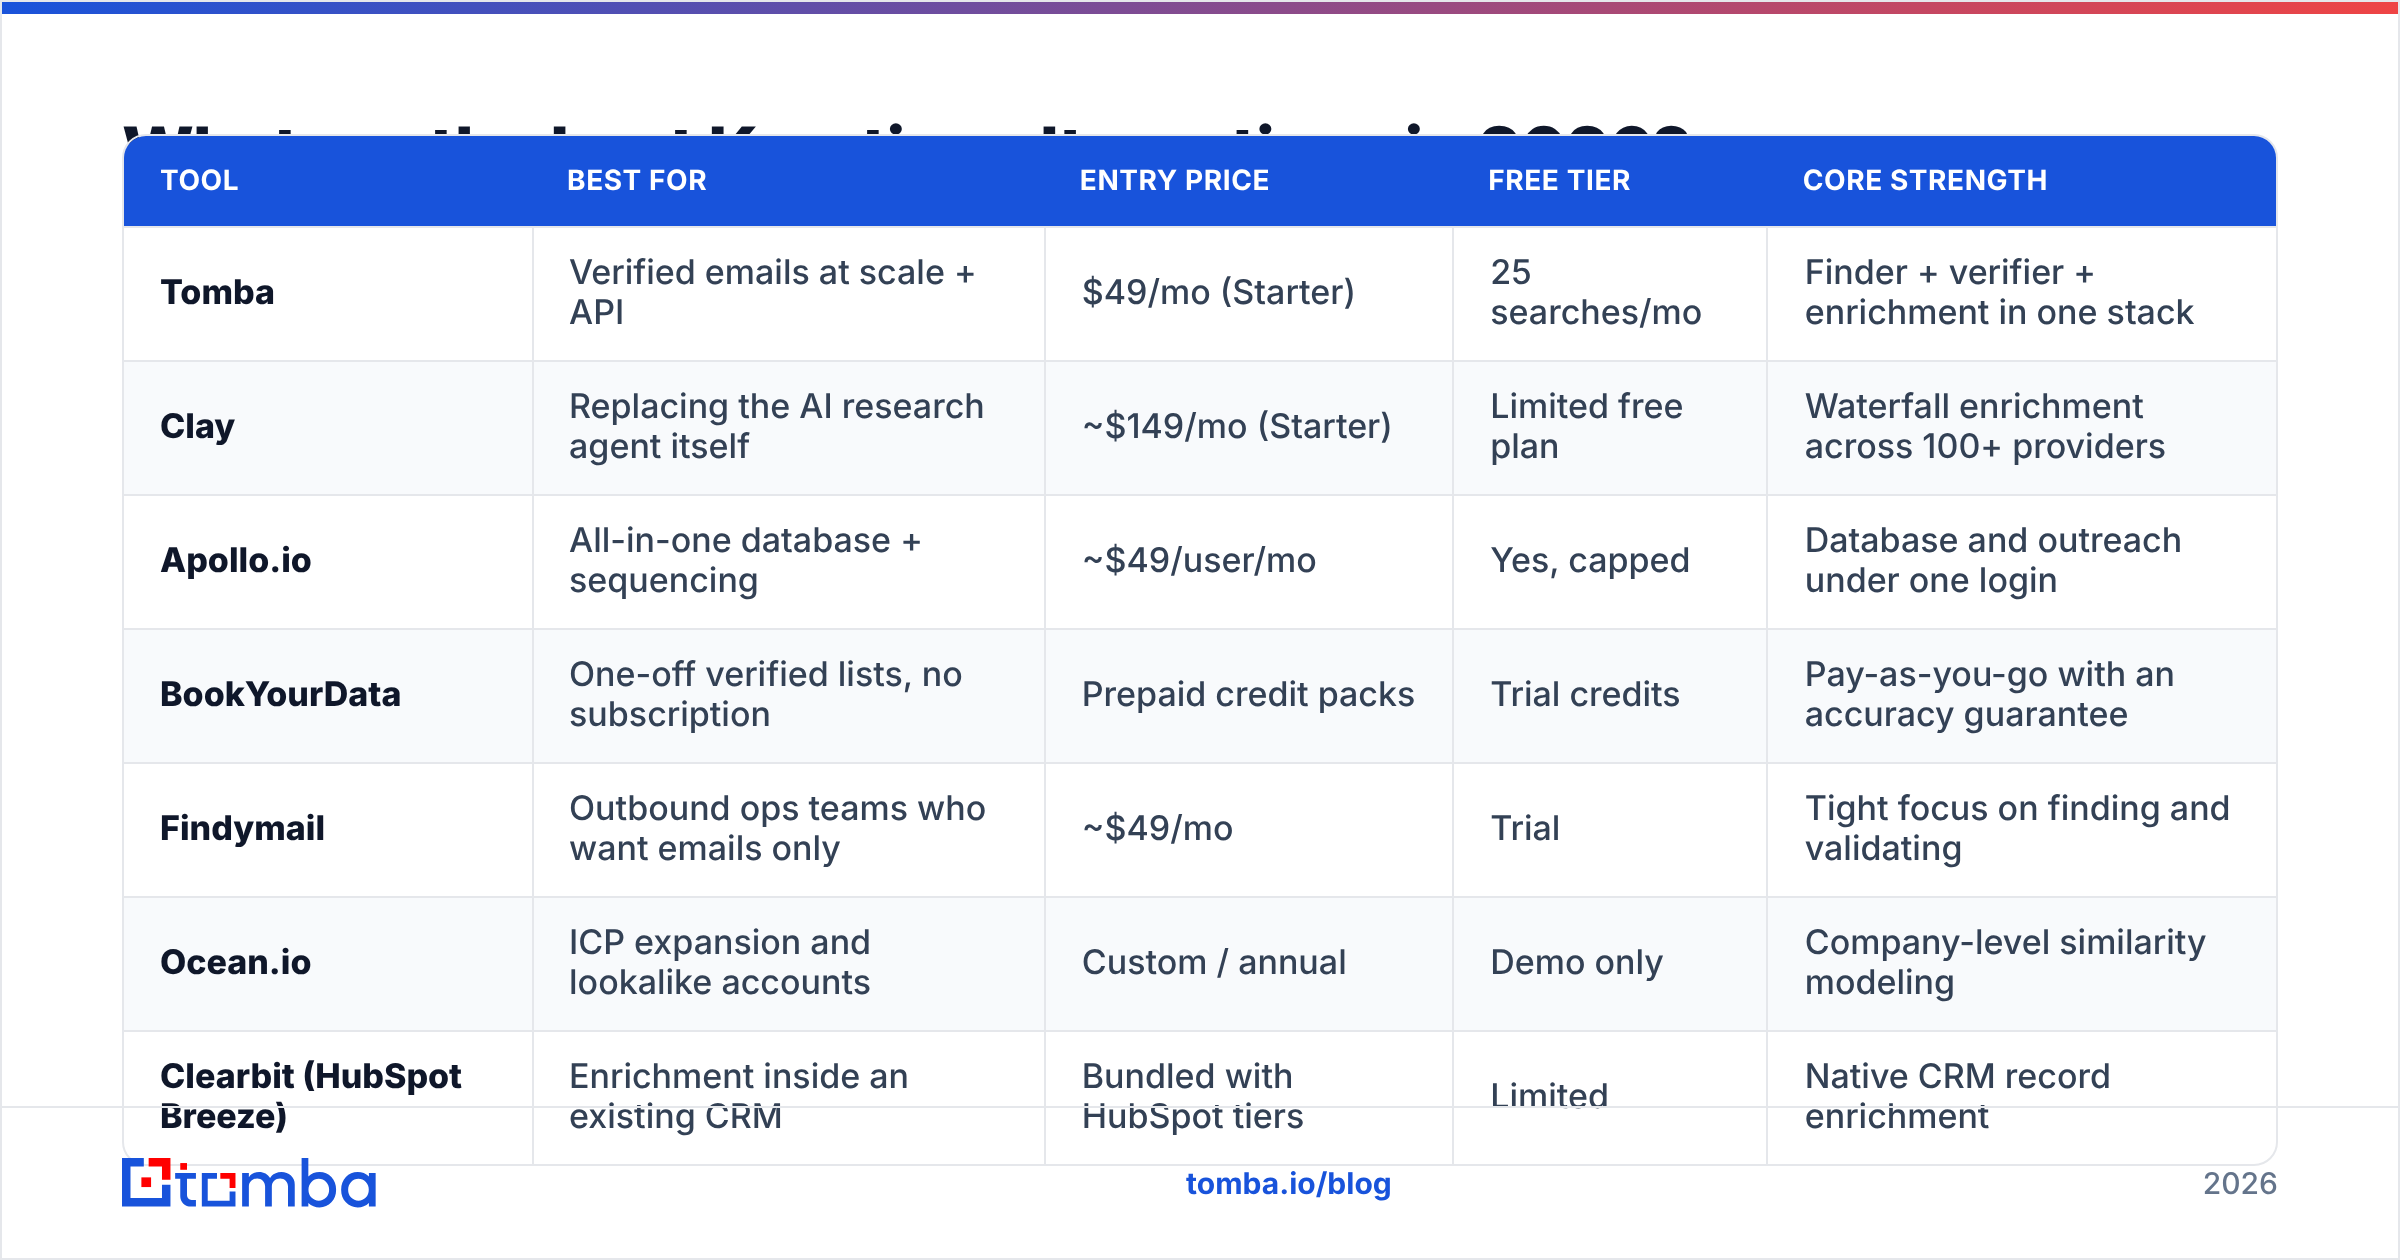Click the Tomba logo
Image resolution: width=2400 pixels, height=1260 pixels.
coord(249,1183)
